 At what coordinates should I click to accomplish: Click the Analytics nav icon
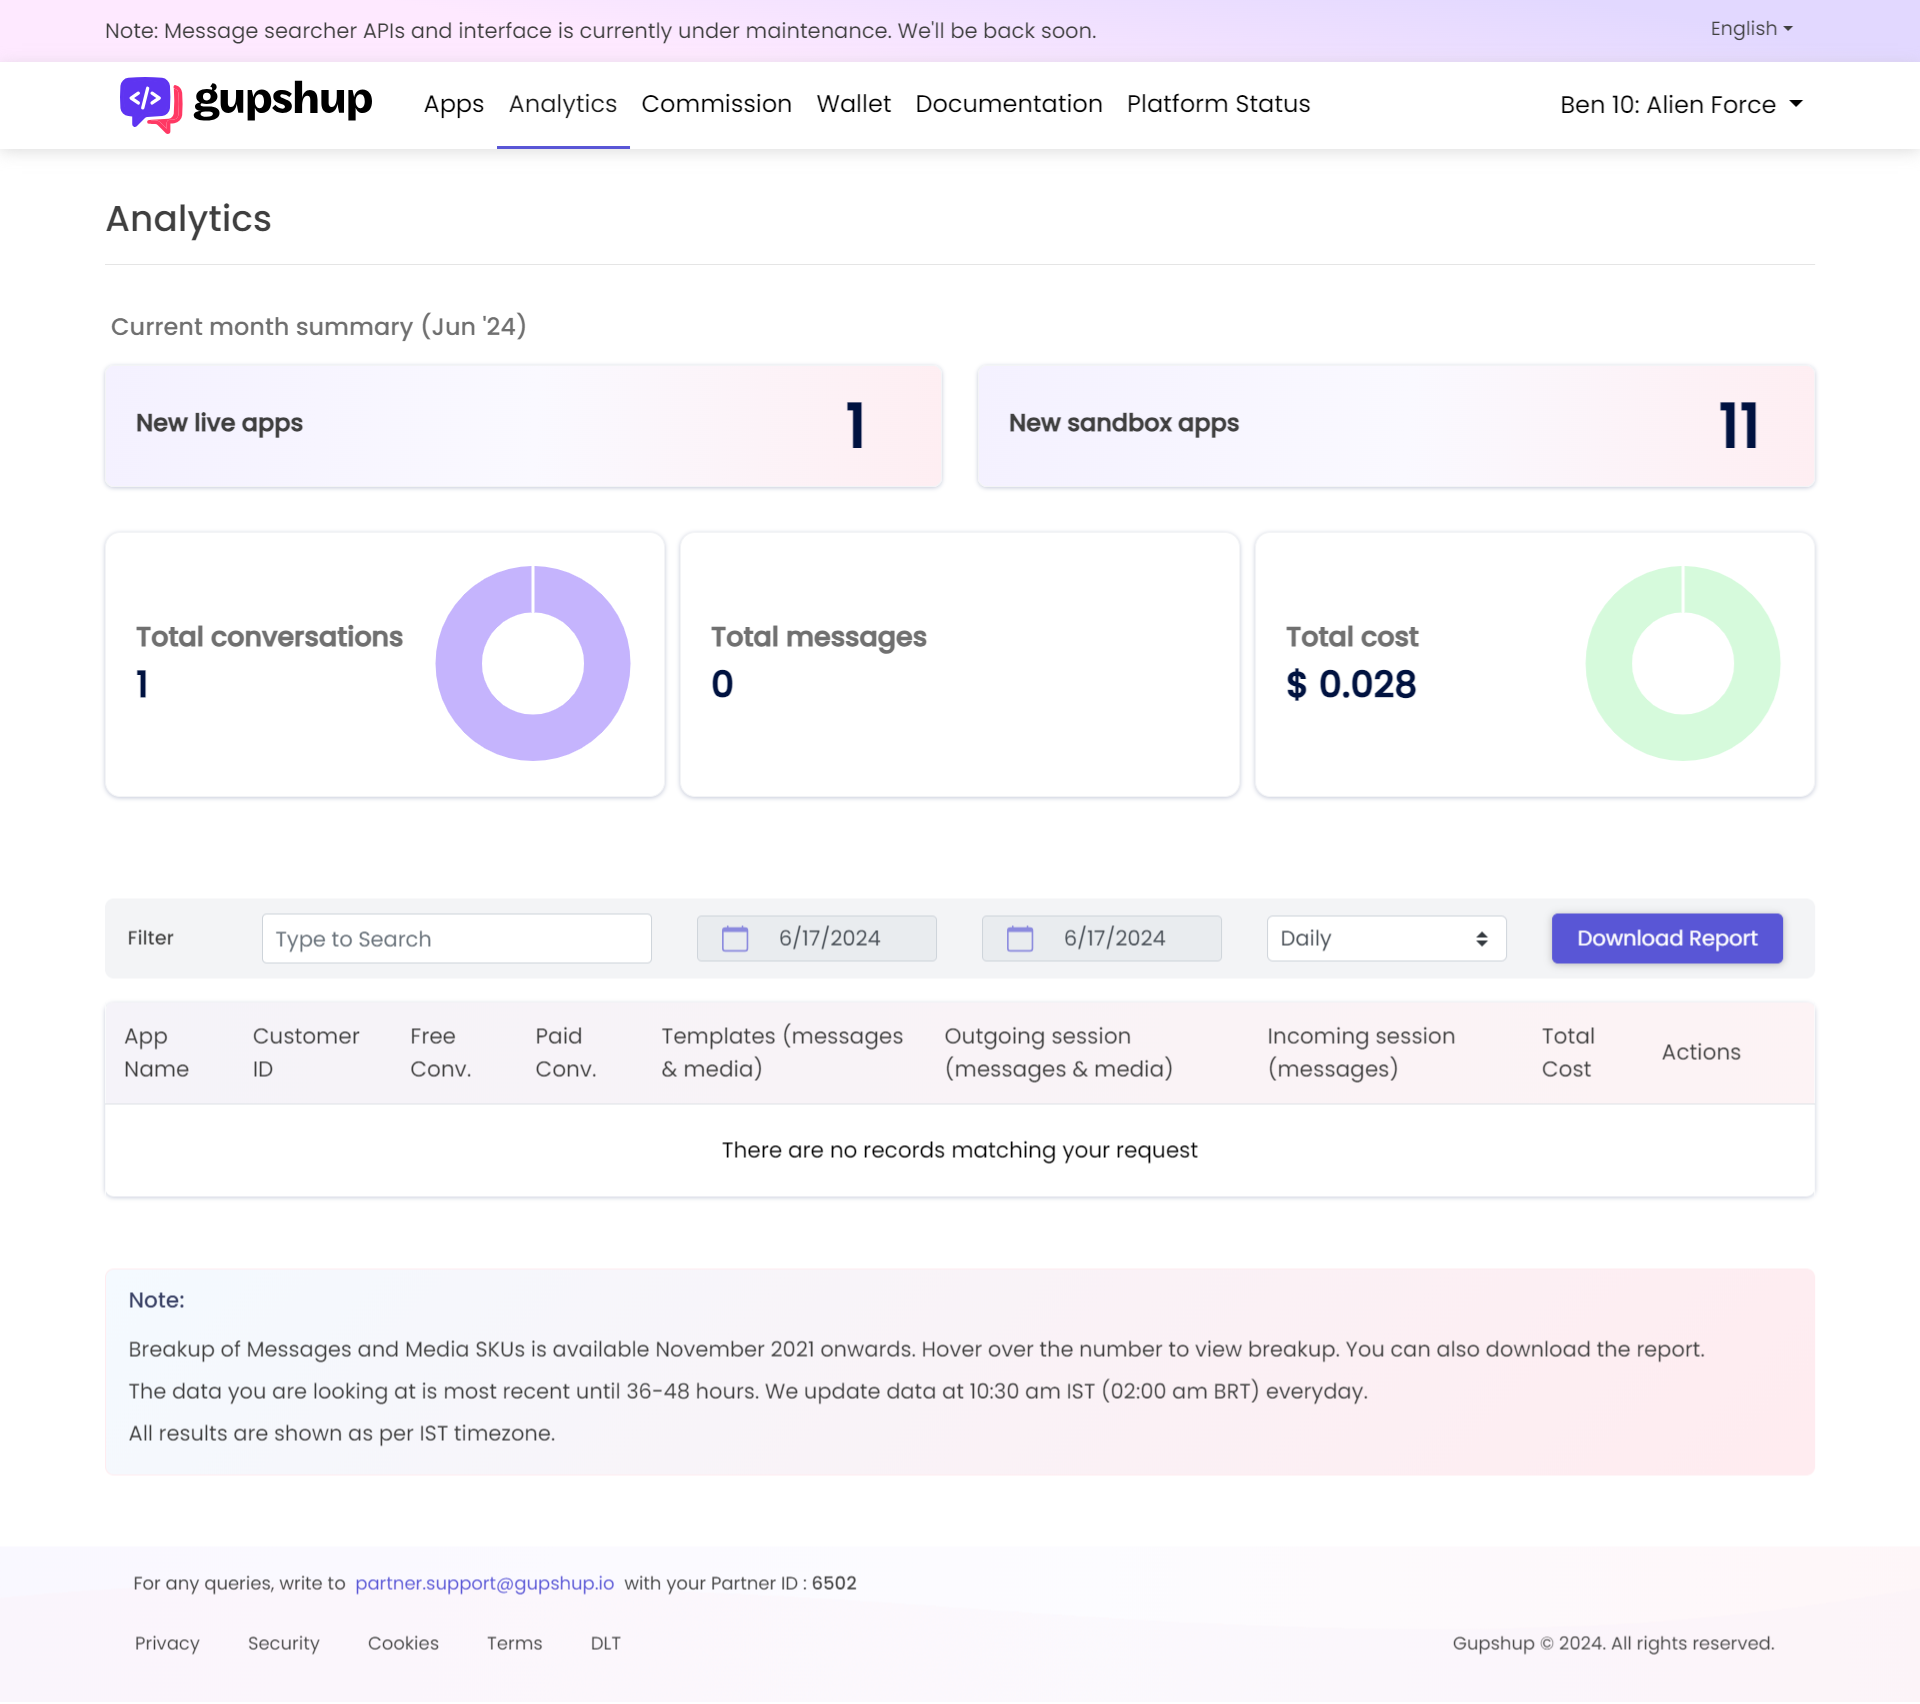click(563, 104)
